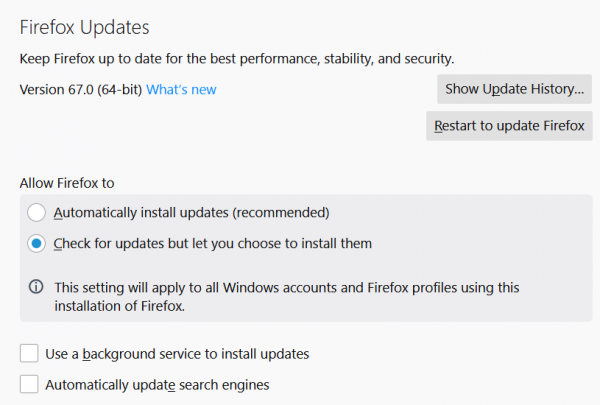The height and width of the screenshot is (405, 600).
Task: Tick the Automatically update search engines box
Action: 29,384
